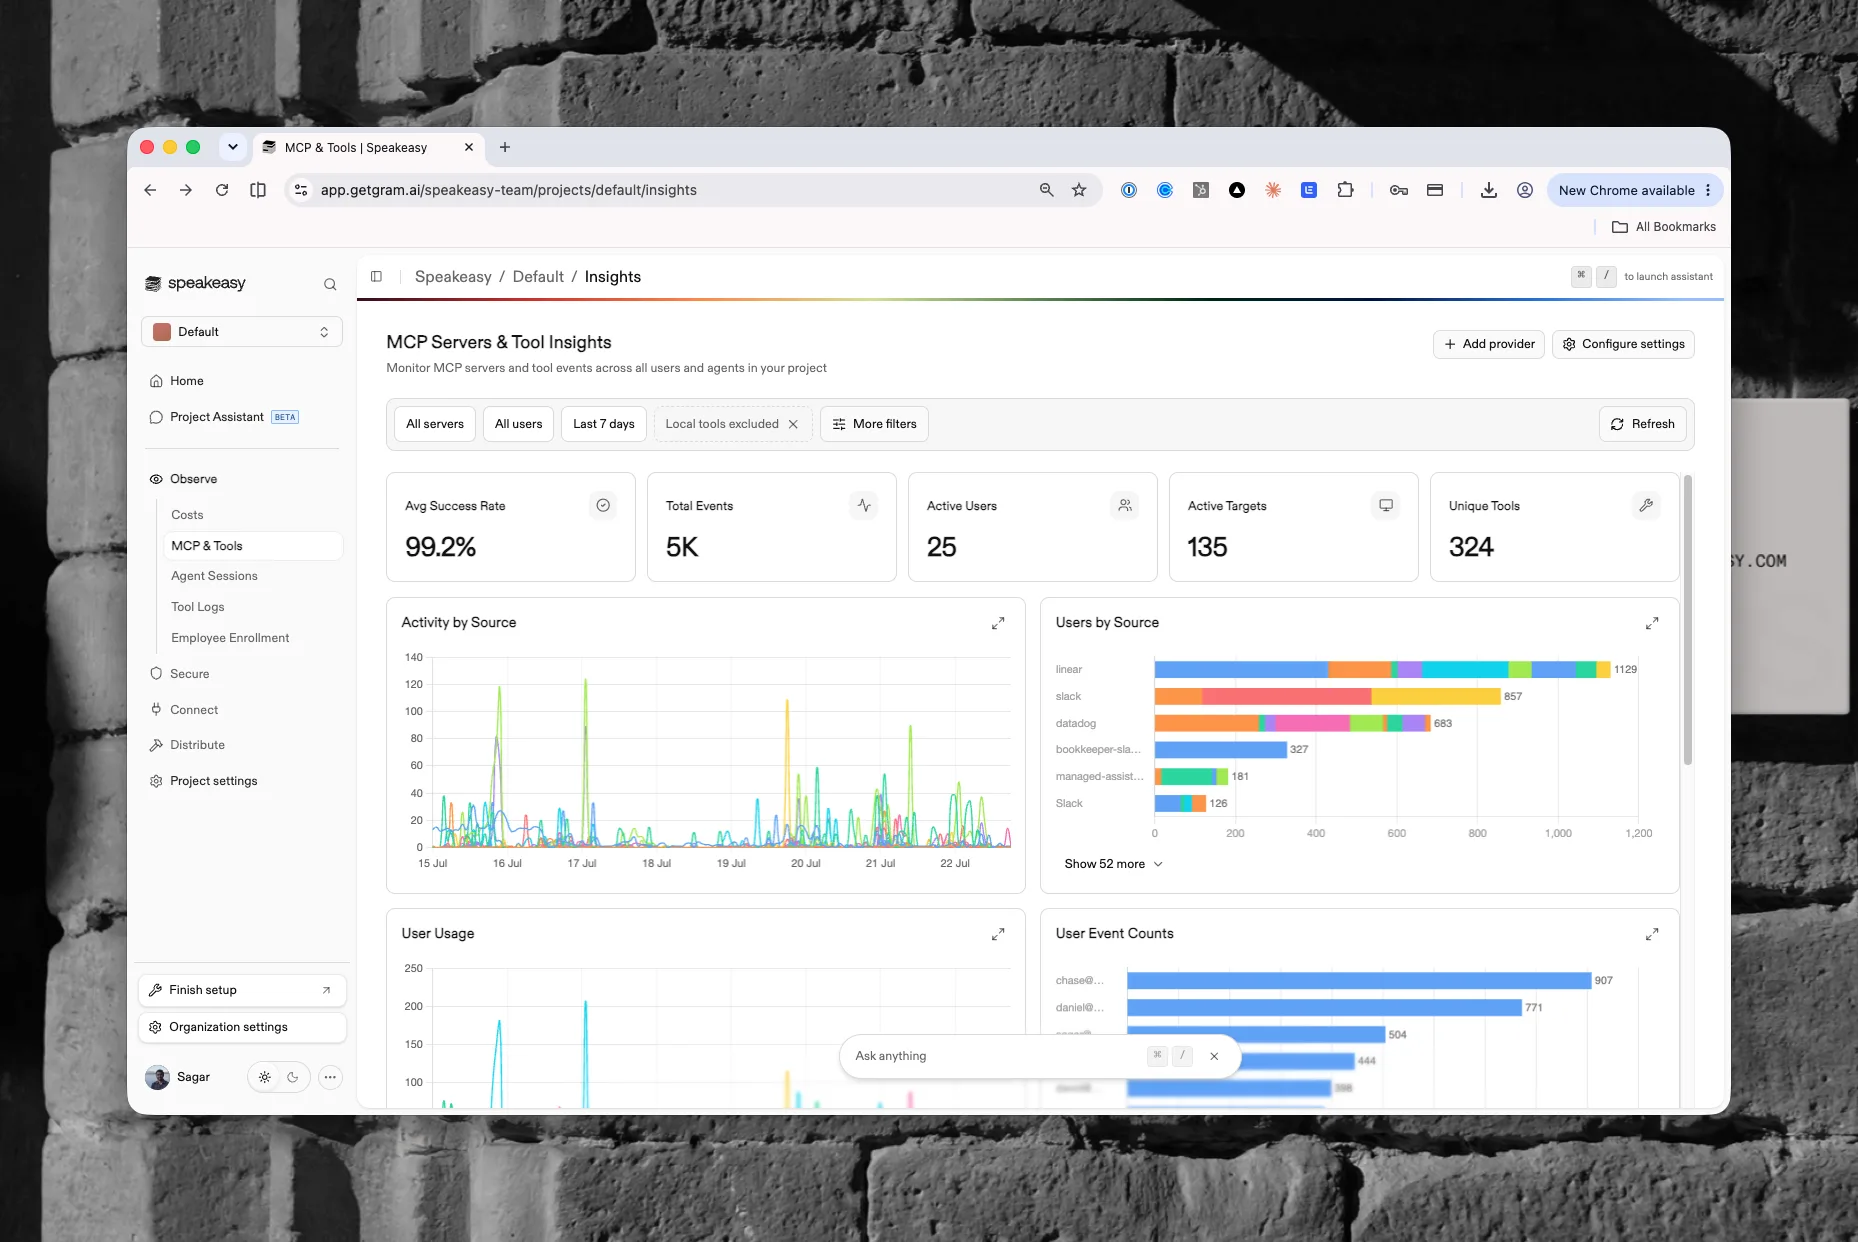Expand Show 52 more sources
Screen dimensions: 1858x1242
coord(1113,864)
